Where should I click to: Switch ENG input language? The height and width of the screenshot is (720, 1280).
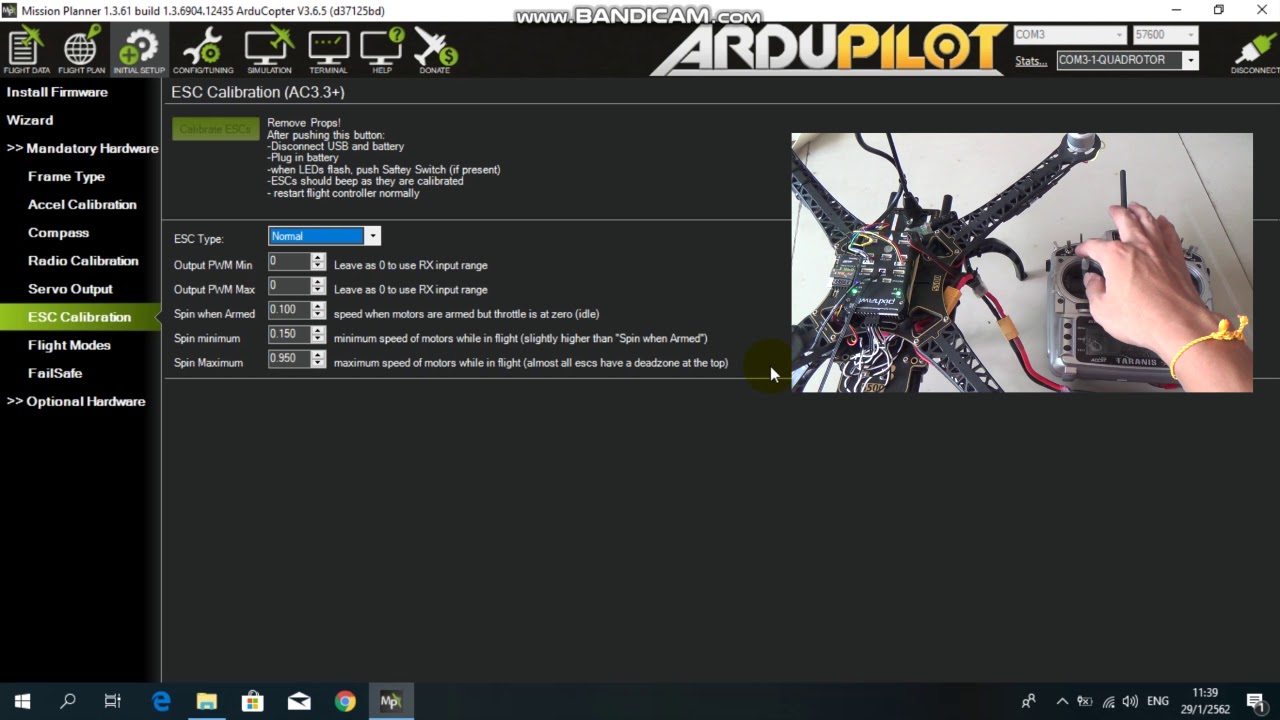point(1158,701)
